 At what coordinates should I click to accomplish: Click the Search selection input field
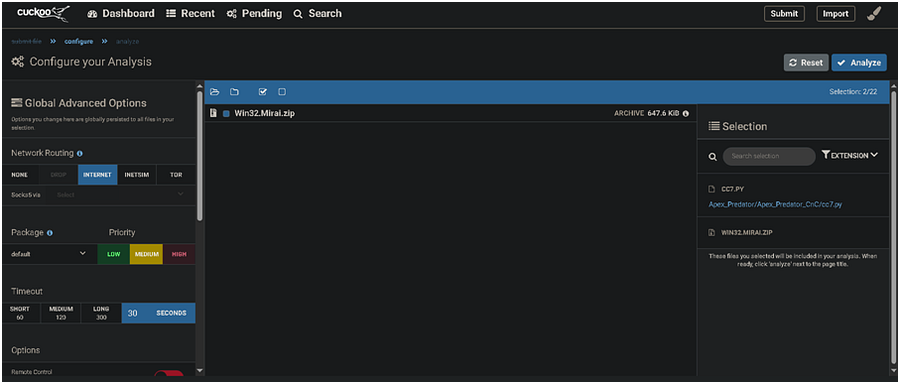coord(769,156)
